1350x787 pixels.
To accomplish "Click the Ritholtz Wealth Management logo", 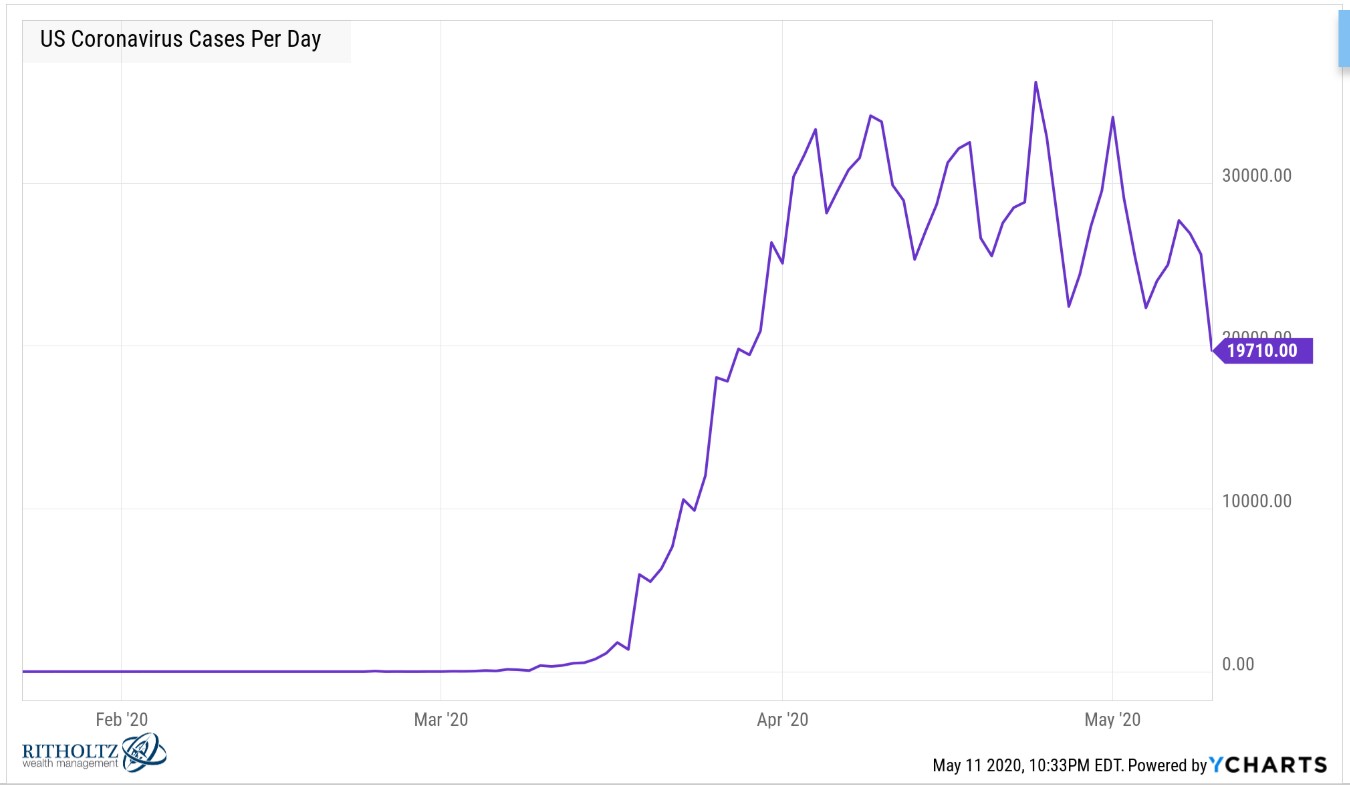I will (94, 752).
